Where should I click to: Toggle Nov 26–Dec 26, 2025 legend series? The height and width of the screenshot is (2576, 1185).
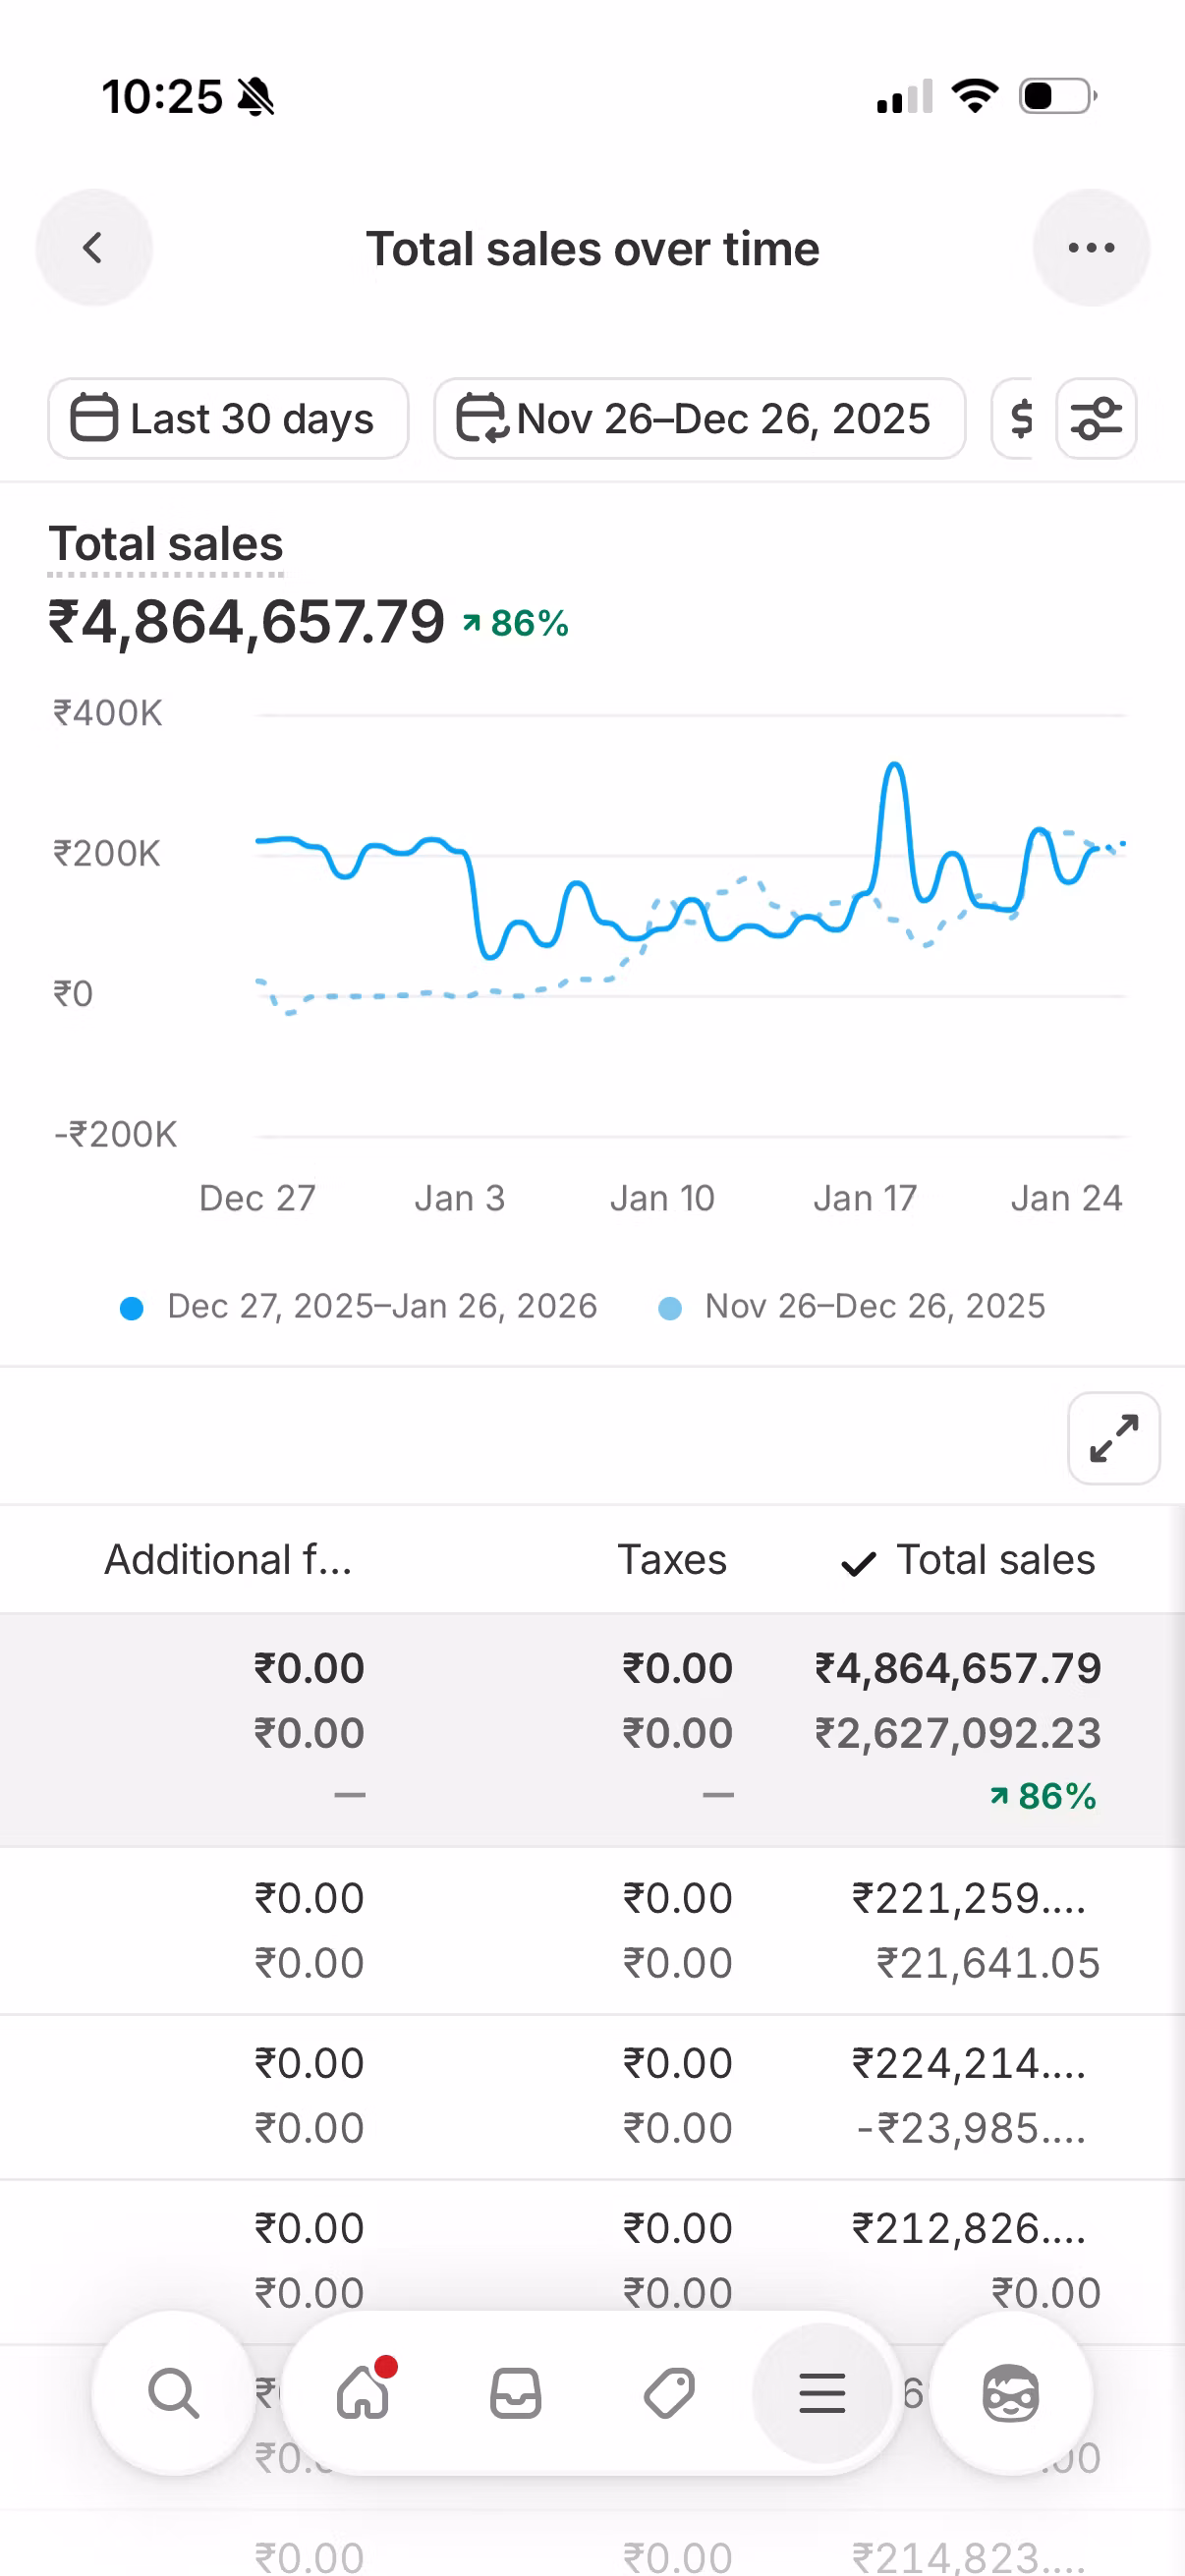pos(852,1307)
